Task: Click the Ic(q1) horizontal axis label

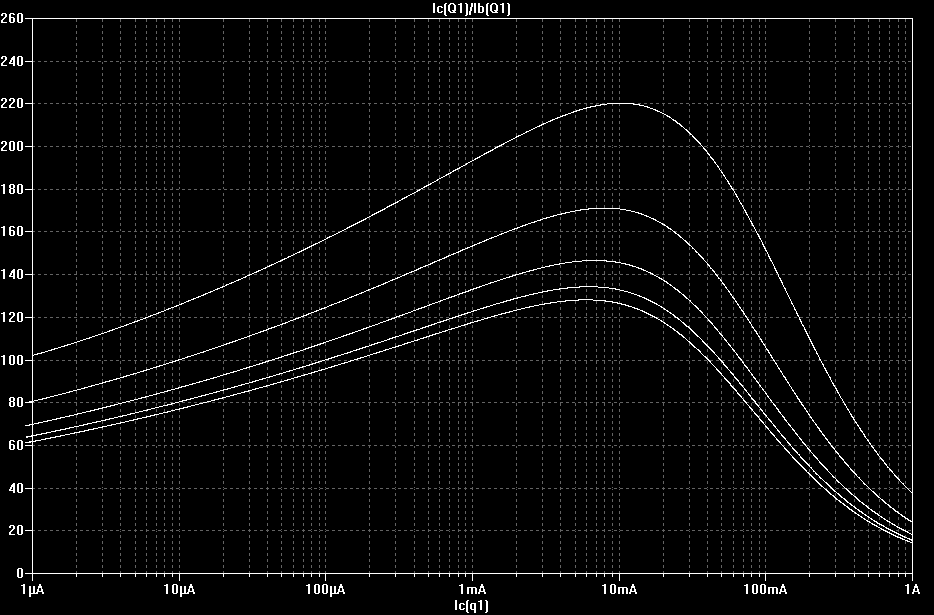Action: click(471, 606)
